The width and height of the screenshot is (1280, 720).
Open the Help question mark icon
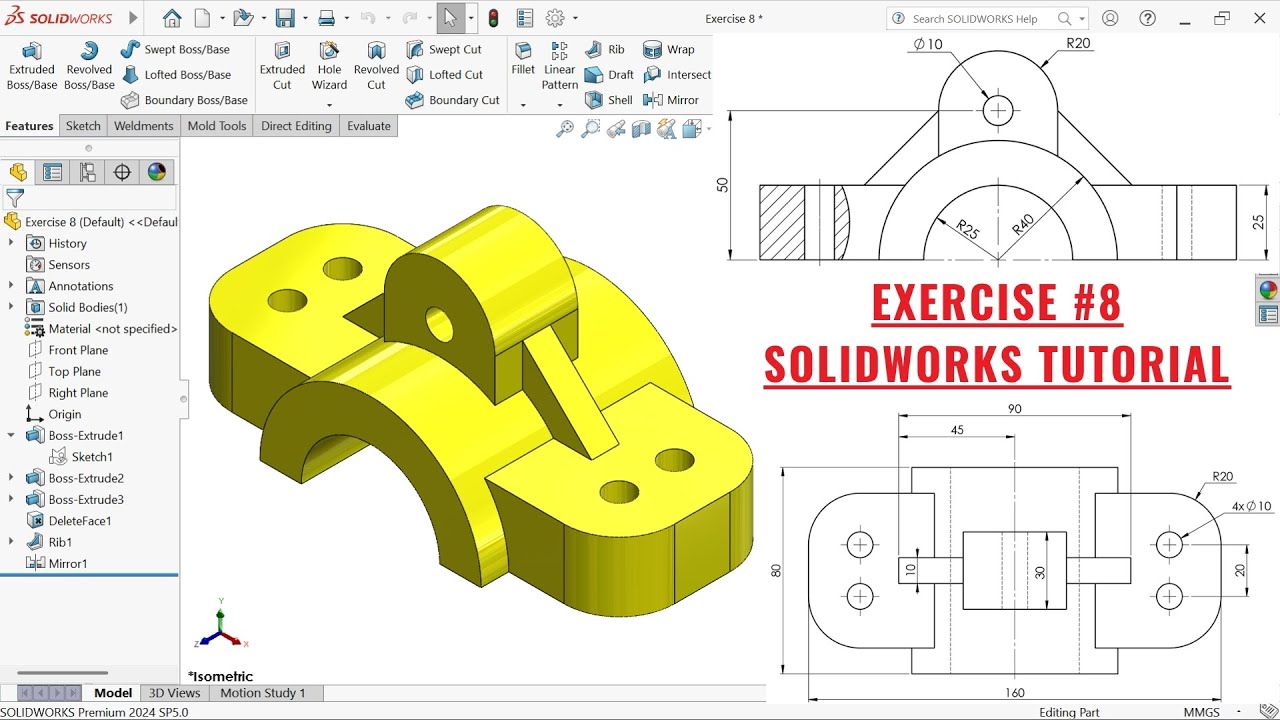point(1148,18)
